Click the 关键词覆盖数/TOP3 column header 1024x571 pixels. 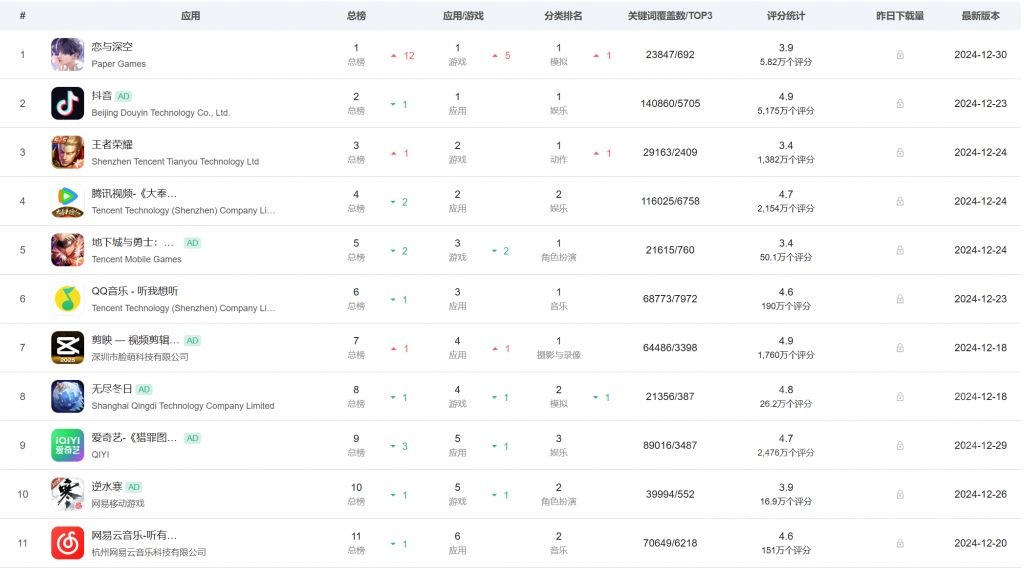[670, 16]
